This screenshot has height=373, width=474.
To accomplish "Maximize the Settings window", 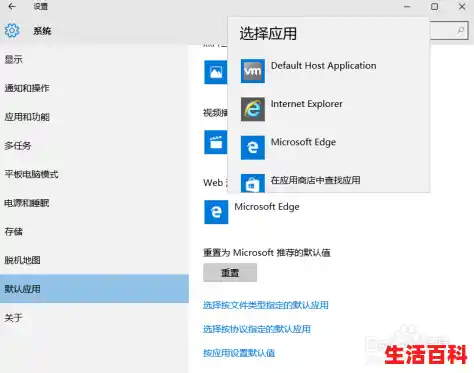I will (x=434, y=6).
